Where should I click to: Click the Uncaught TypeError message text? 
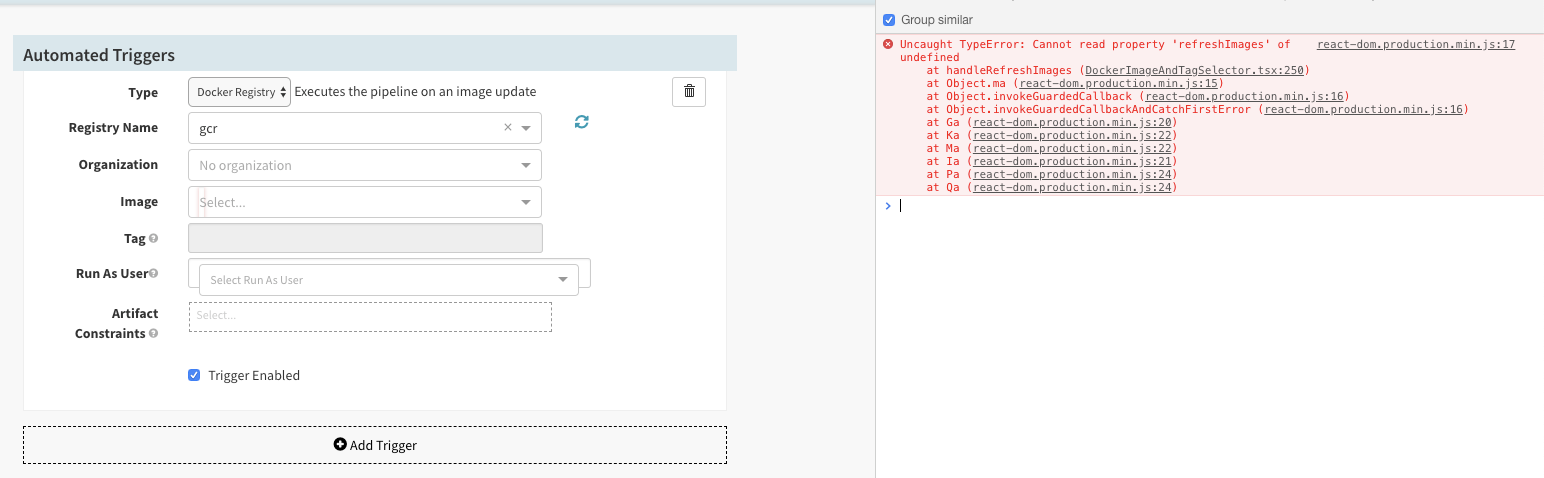click(1095, 51)
